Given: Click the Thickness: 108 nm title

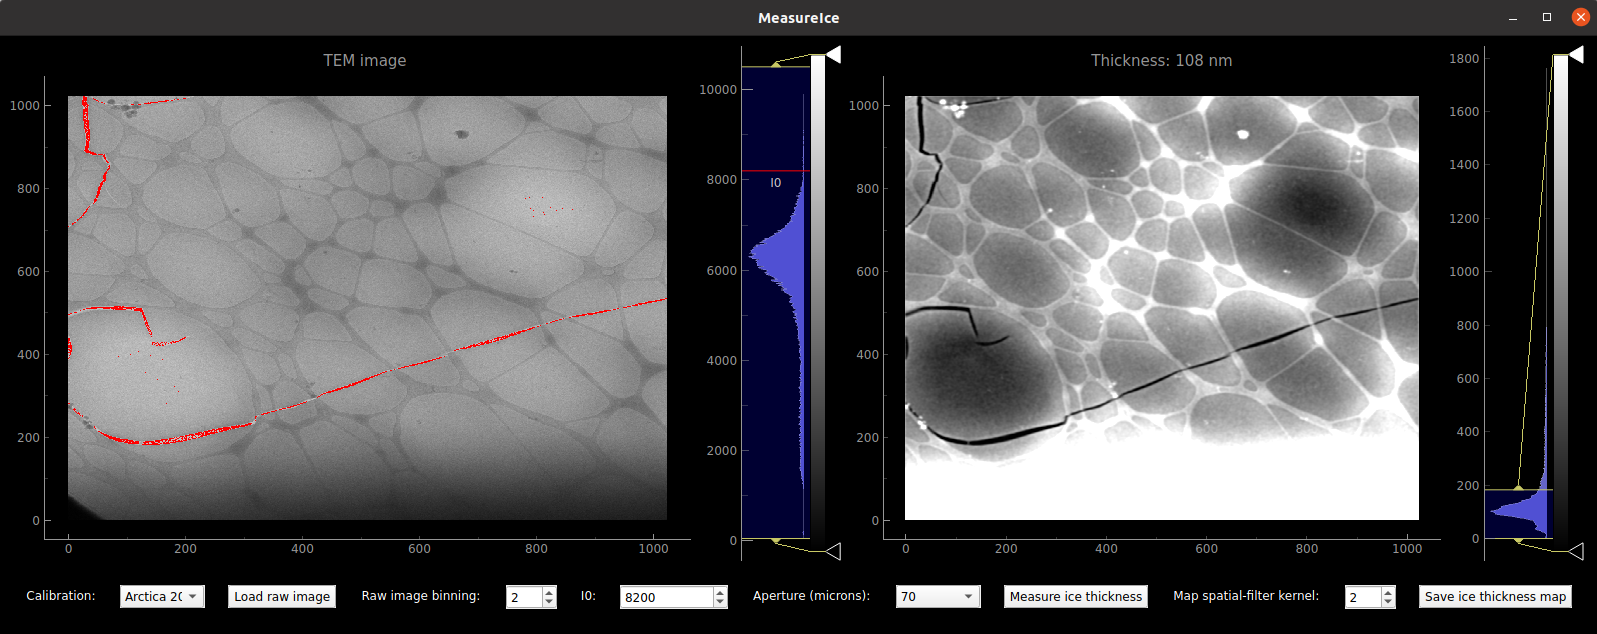Looking at the screenshot, I should pos(1161,61).
